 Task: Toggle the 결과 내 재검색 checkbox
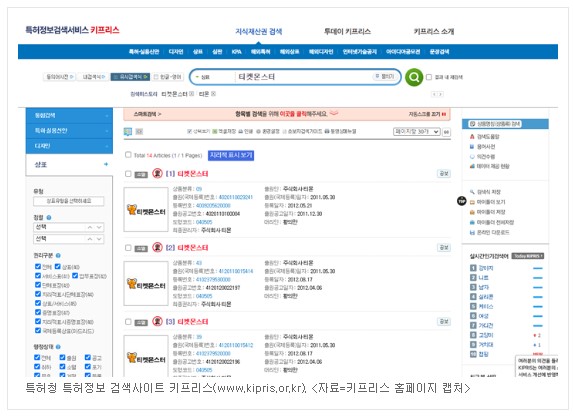click(429, 77)
